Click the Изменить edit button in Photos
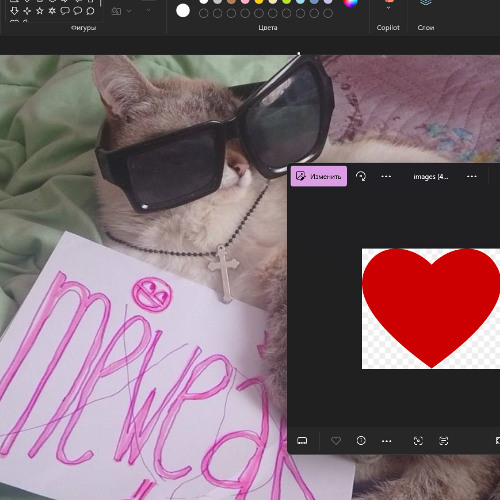 tap(319, 176)
